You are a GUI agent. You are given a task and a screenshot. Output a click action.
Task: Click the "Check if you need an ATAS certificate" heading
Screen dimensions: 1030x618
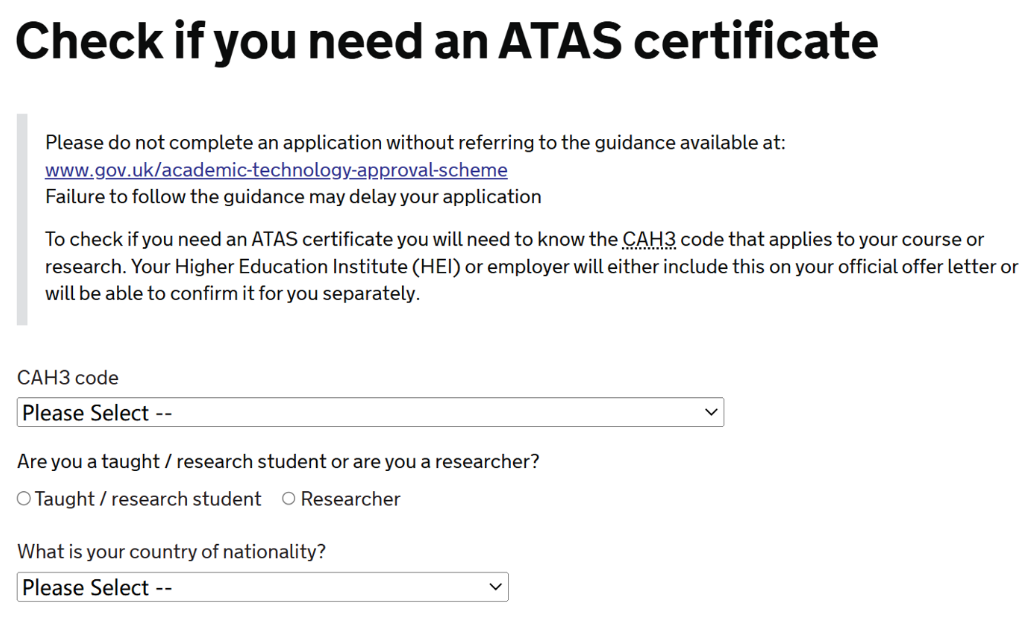447,41
